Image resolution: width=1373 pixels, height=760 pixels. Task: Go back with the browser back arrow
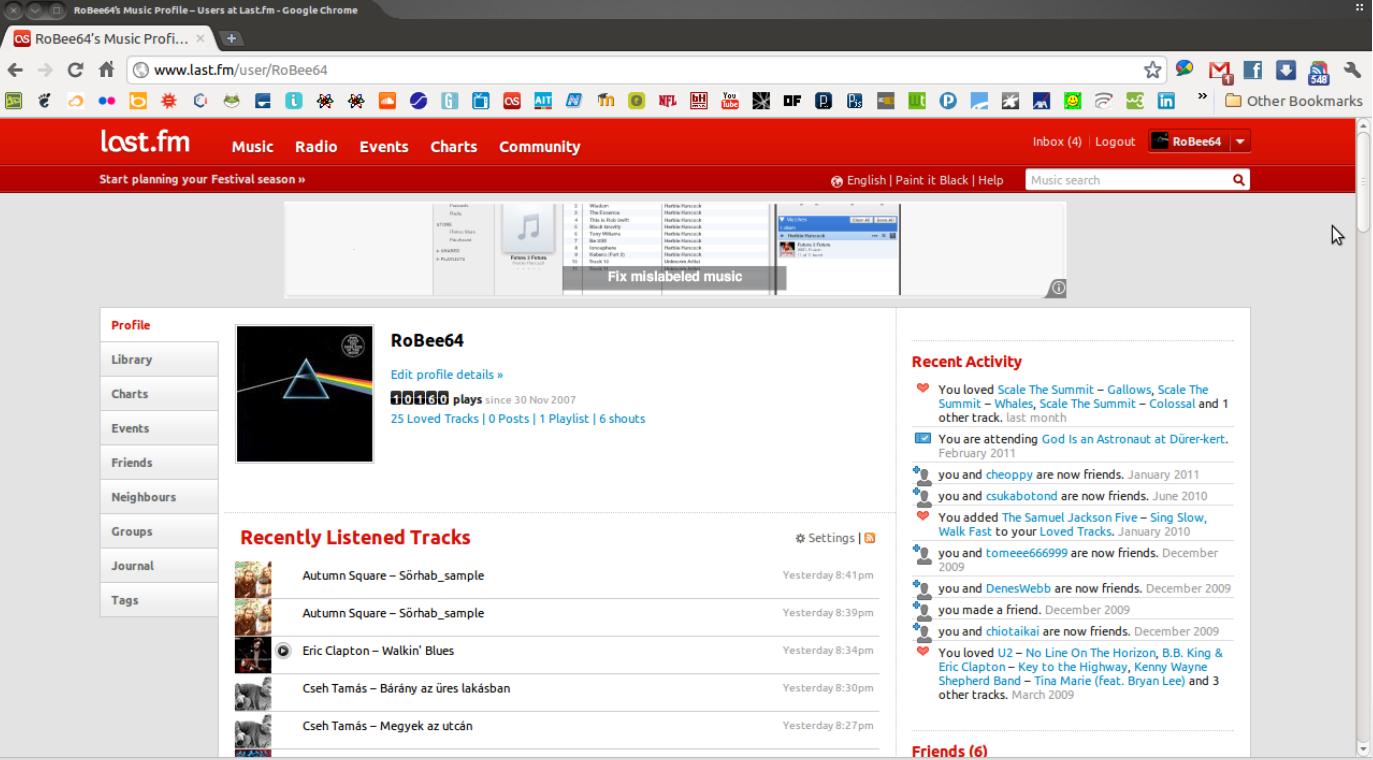[15, 71]
